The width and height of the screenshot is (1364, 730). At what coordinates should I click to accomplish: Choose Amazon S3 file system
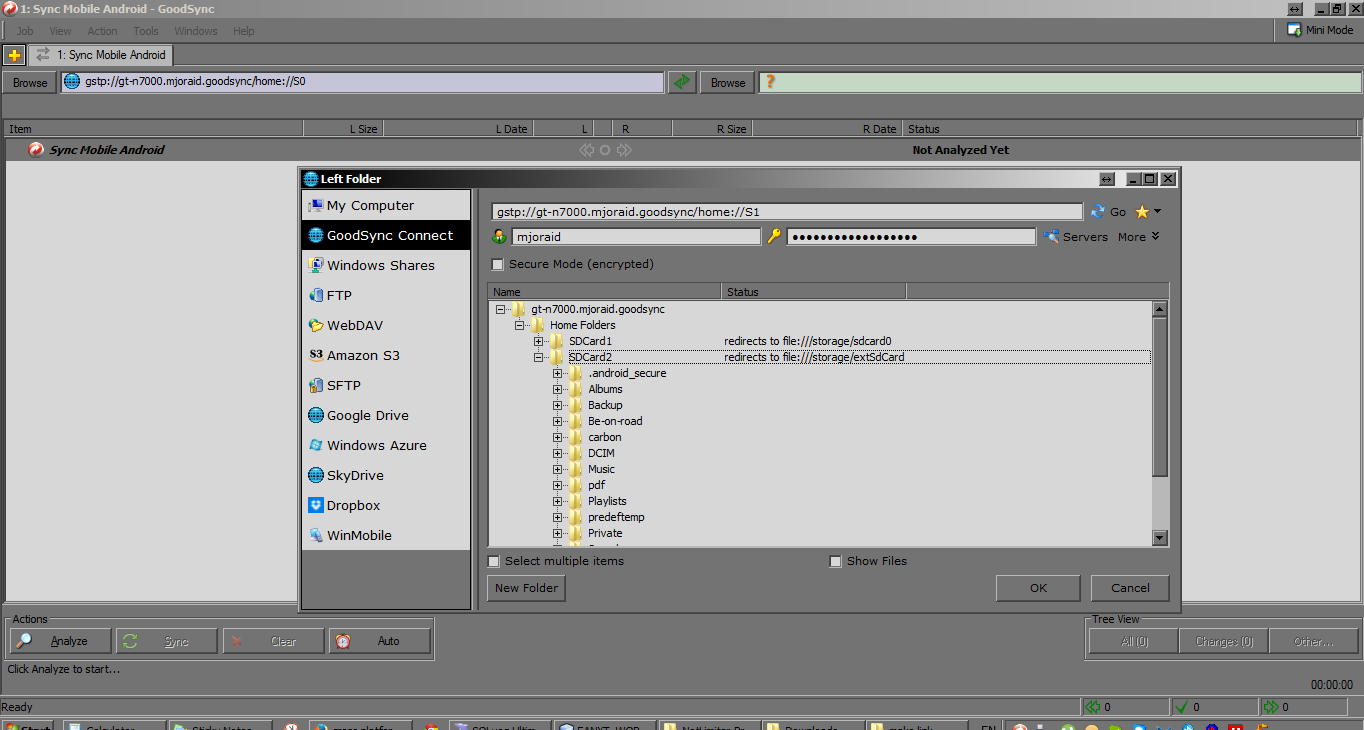coord(385,355)
